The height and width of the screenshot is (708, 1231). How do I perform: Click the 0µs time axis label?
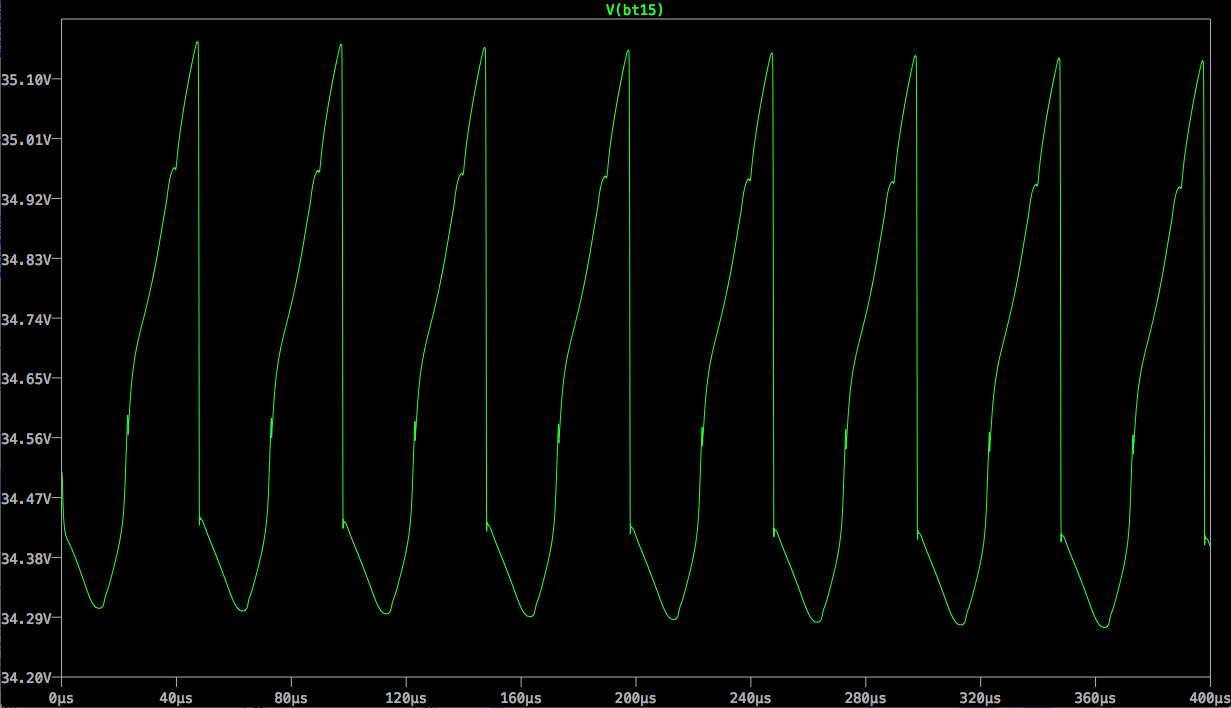point(61,696)
